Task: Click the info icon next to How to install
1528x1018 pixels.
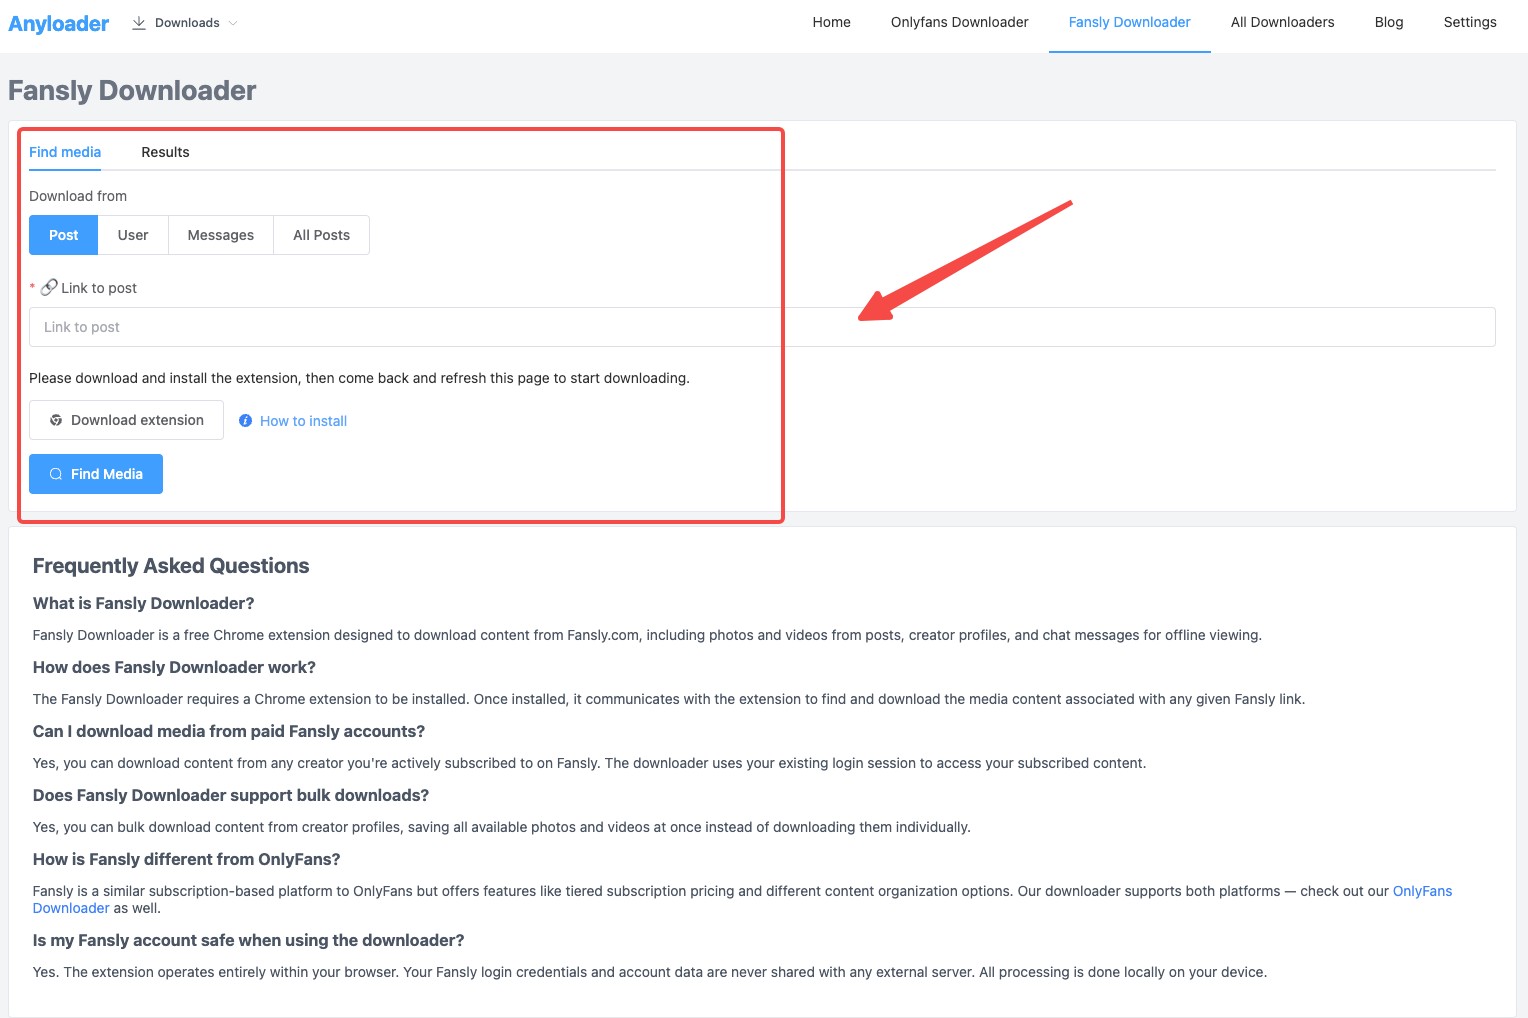Action: pos(245,421)
